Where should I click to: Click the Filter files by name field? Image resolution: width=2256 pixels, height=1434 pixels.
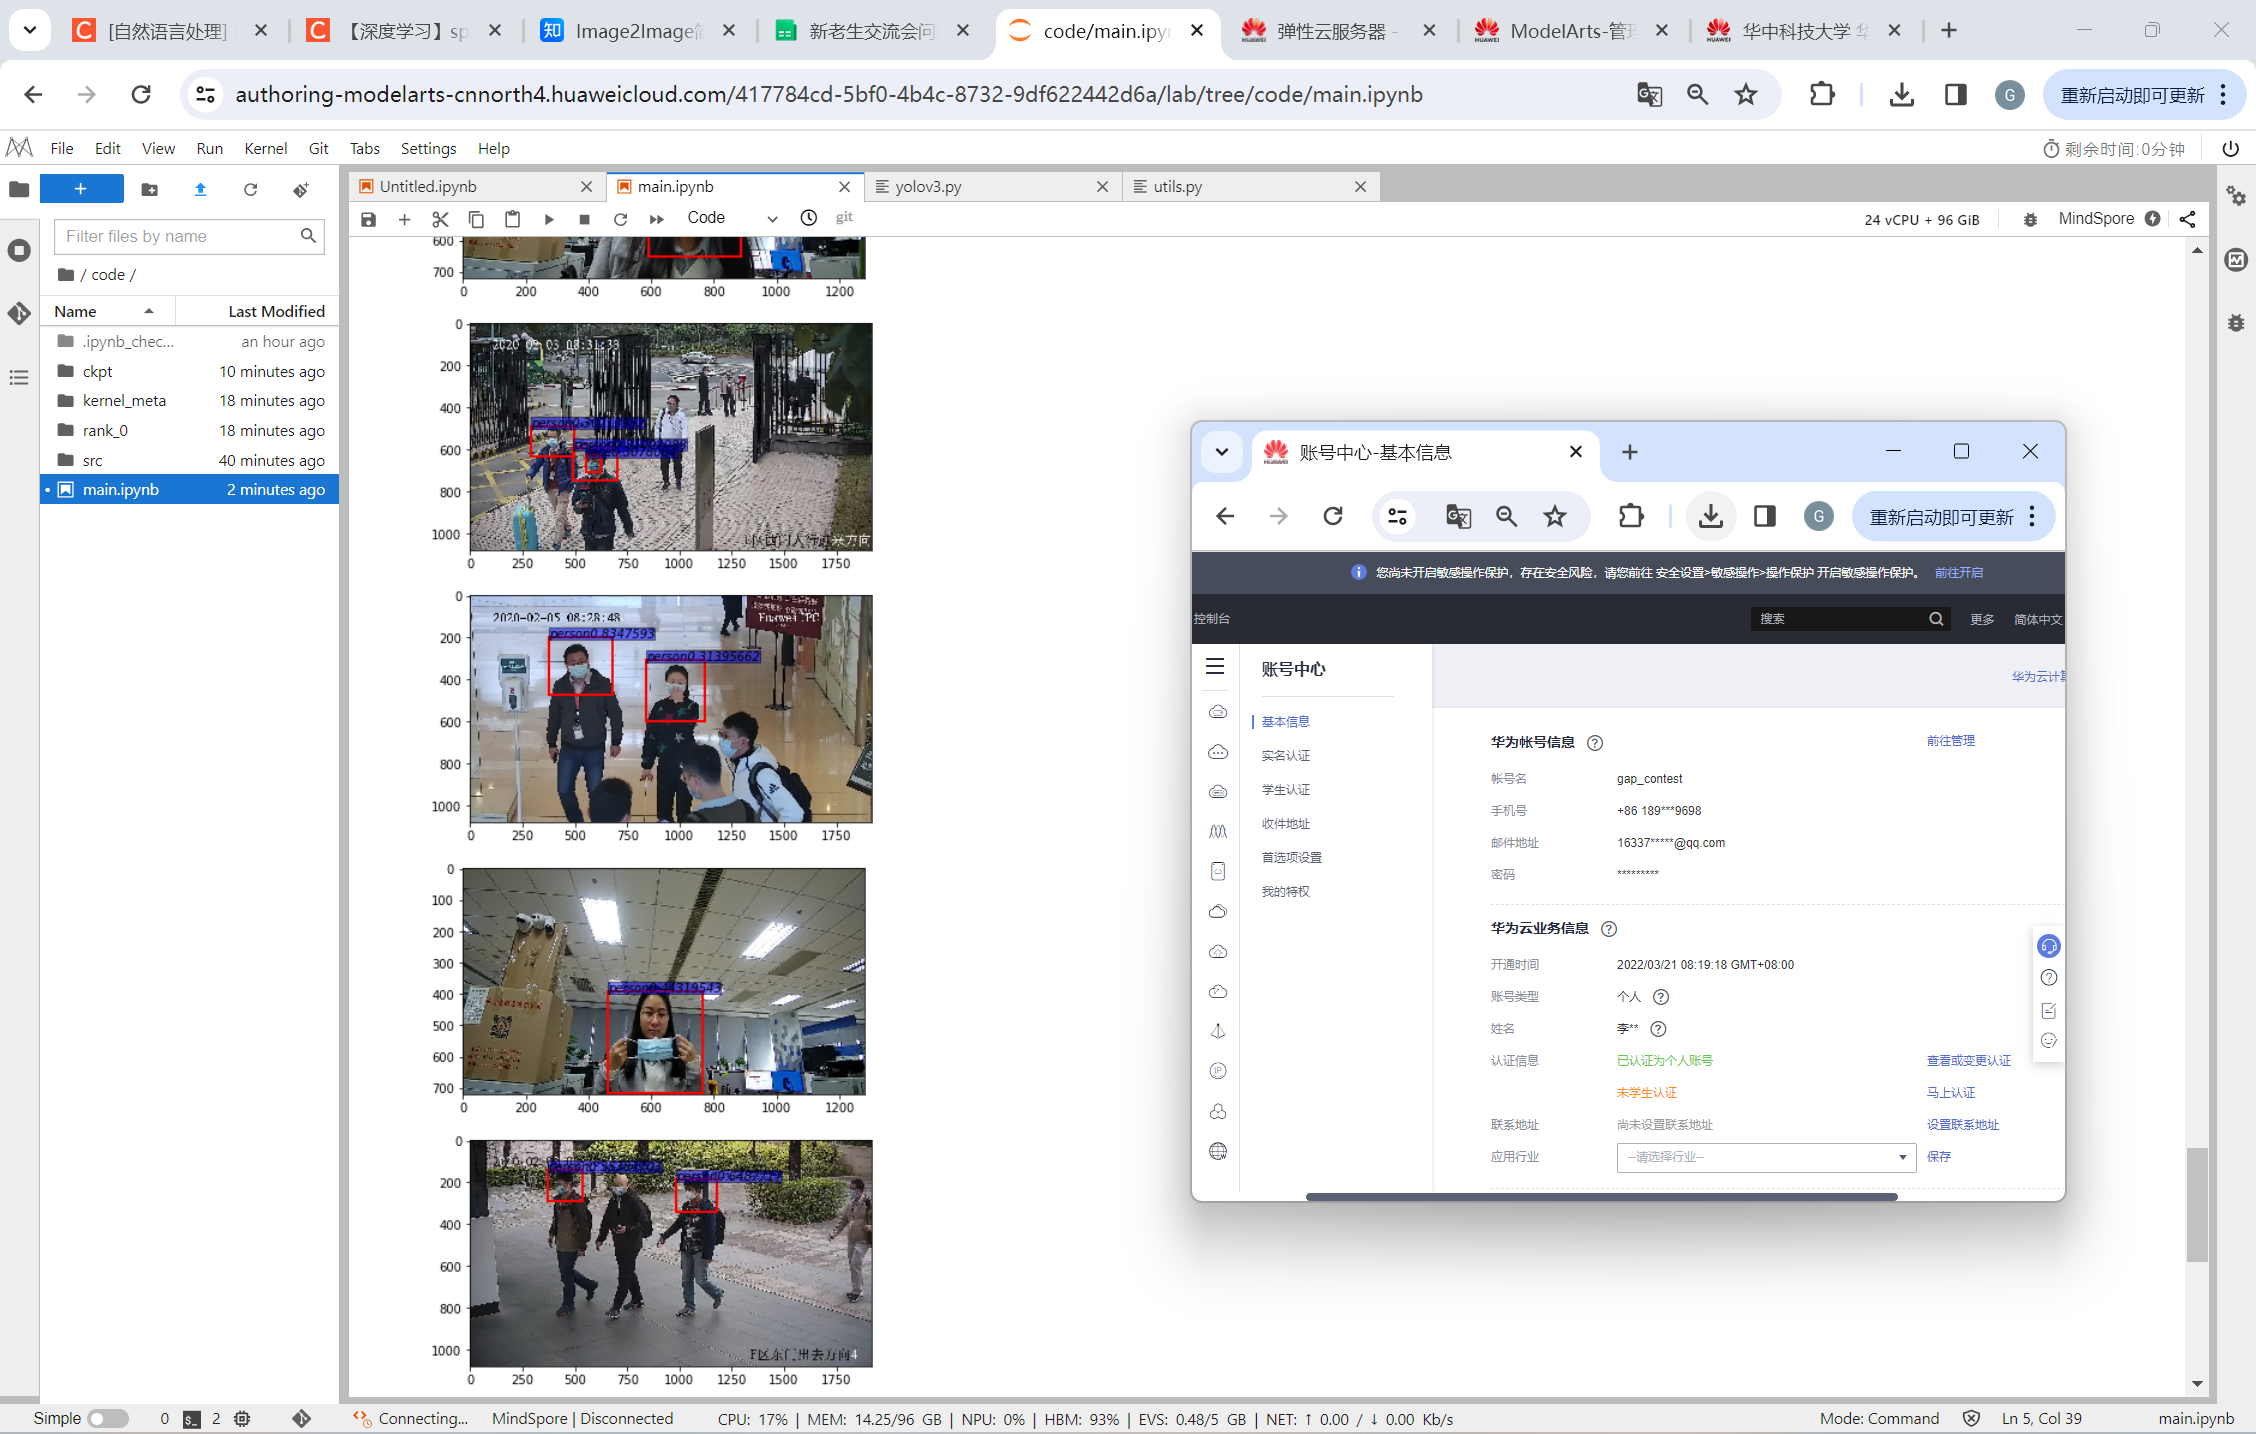180,236
